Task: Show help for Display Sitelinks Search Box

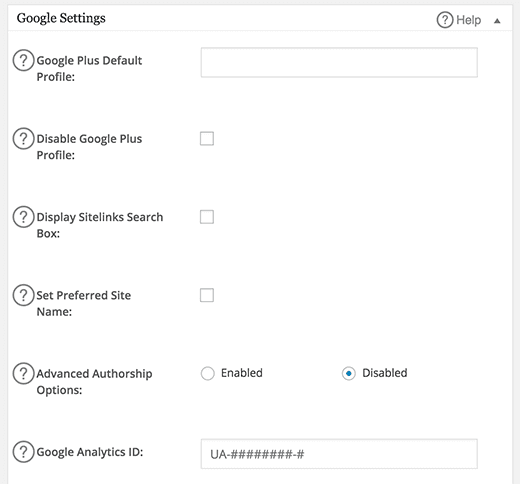Action: point(23,217)
